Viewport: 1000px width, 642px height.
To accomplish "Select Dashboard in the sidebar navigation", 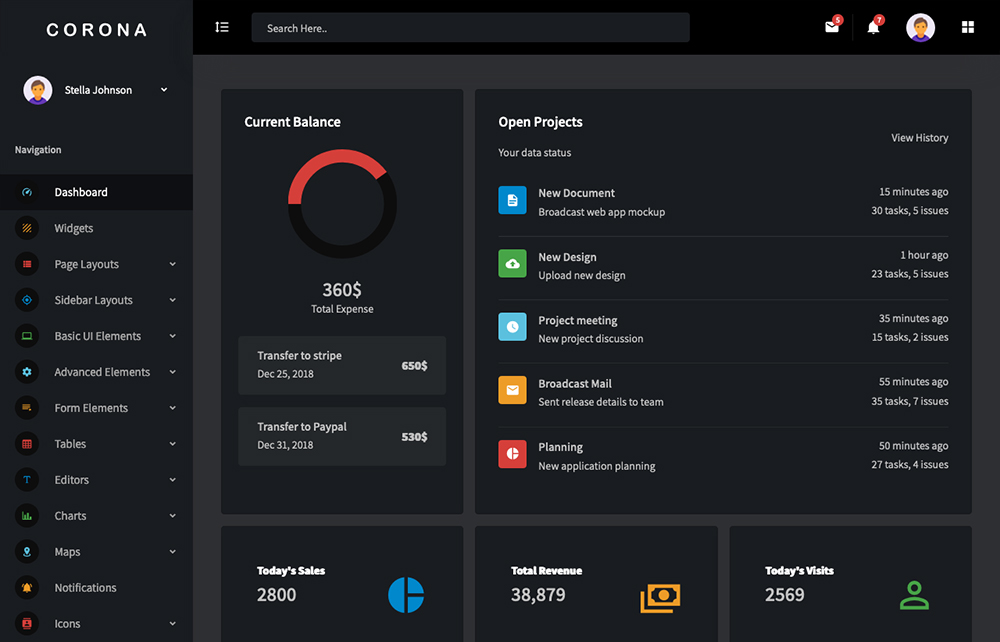I will (81, 192).
